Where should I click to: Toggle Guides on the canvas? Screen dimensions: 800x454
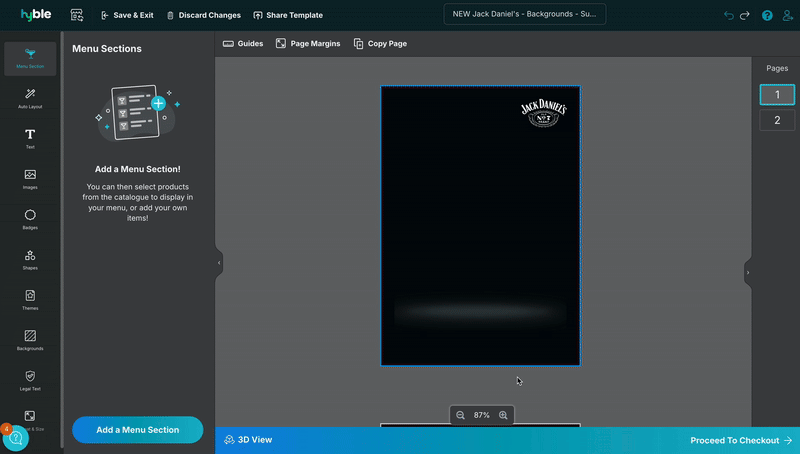click(243, 43)
